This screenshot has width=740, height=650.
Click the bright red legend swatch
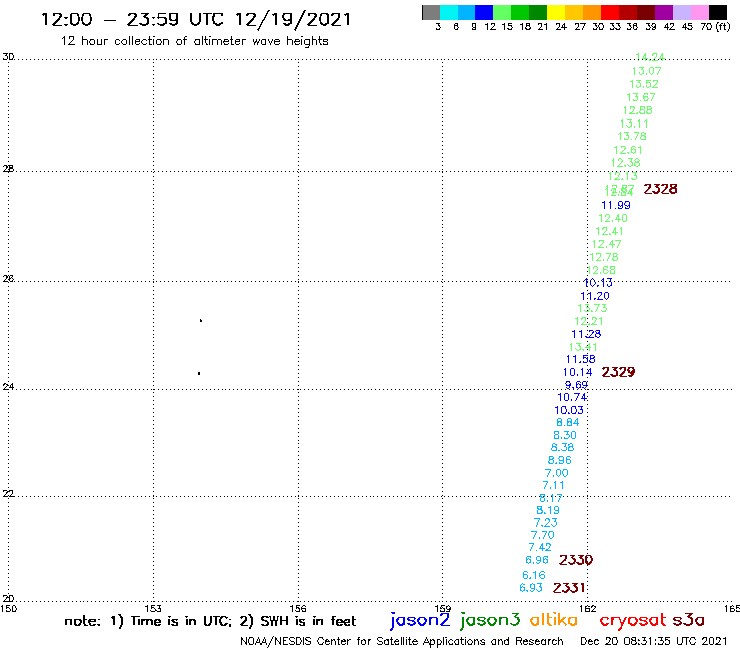pyautogui.click(x=610, y=12)
